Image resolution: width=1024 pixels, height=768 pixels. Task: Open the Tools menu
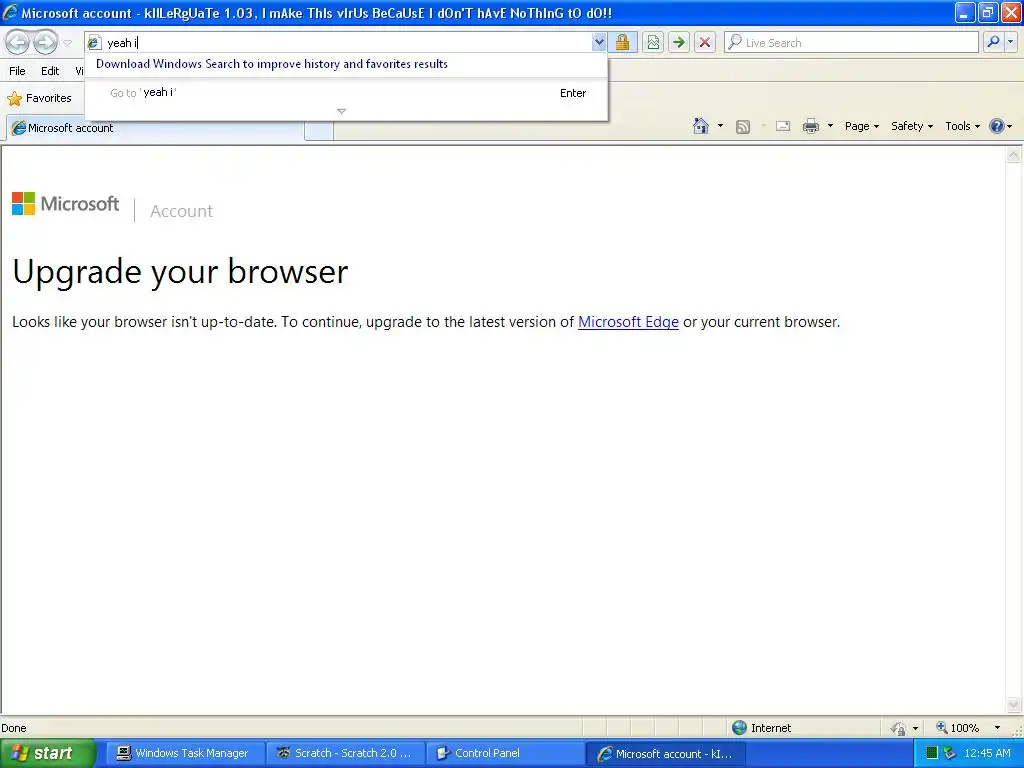click(963, 126)
